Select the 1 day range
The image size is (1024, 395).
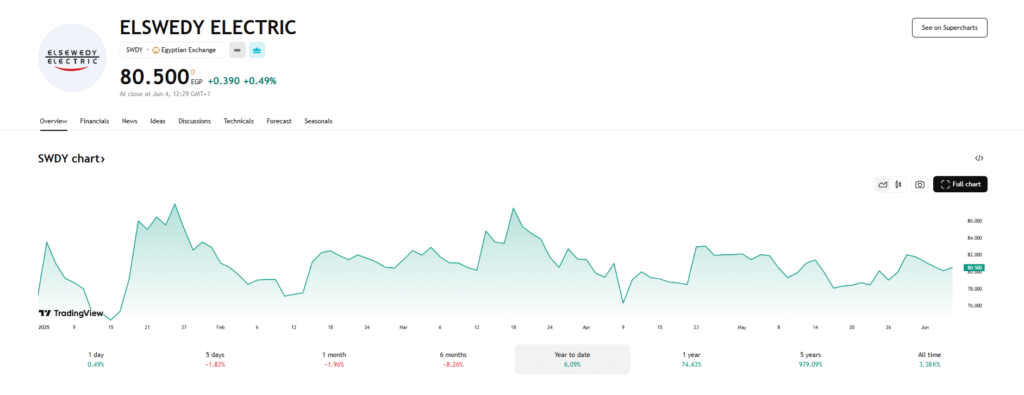point(96,359)
